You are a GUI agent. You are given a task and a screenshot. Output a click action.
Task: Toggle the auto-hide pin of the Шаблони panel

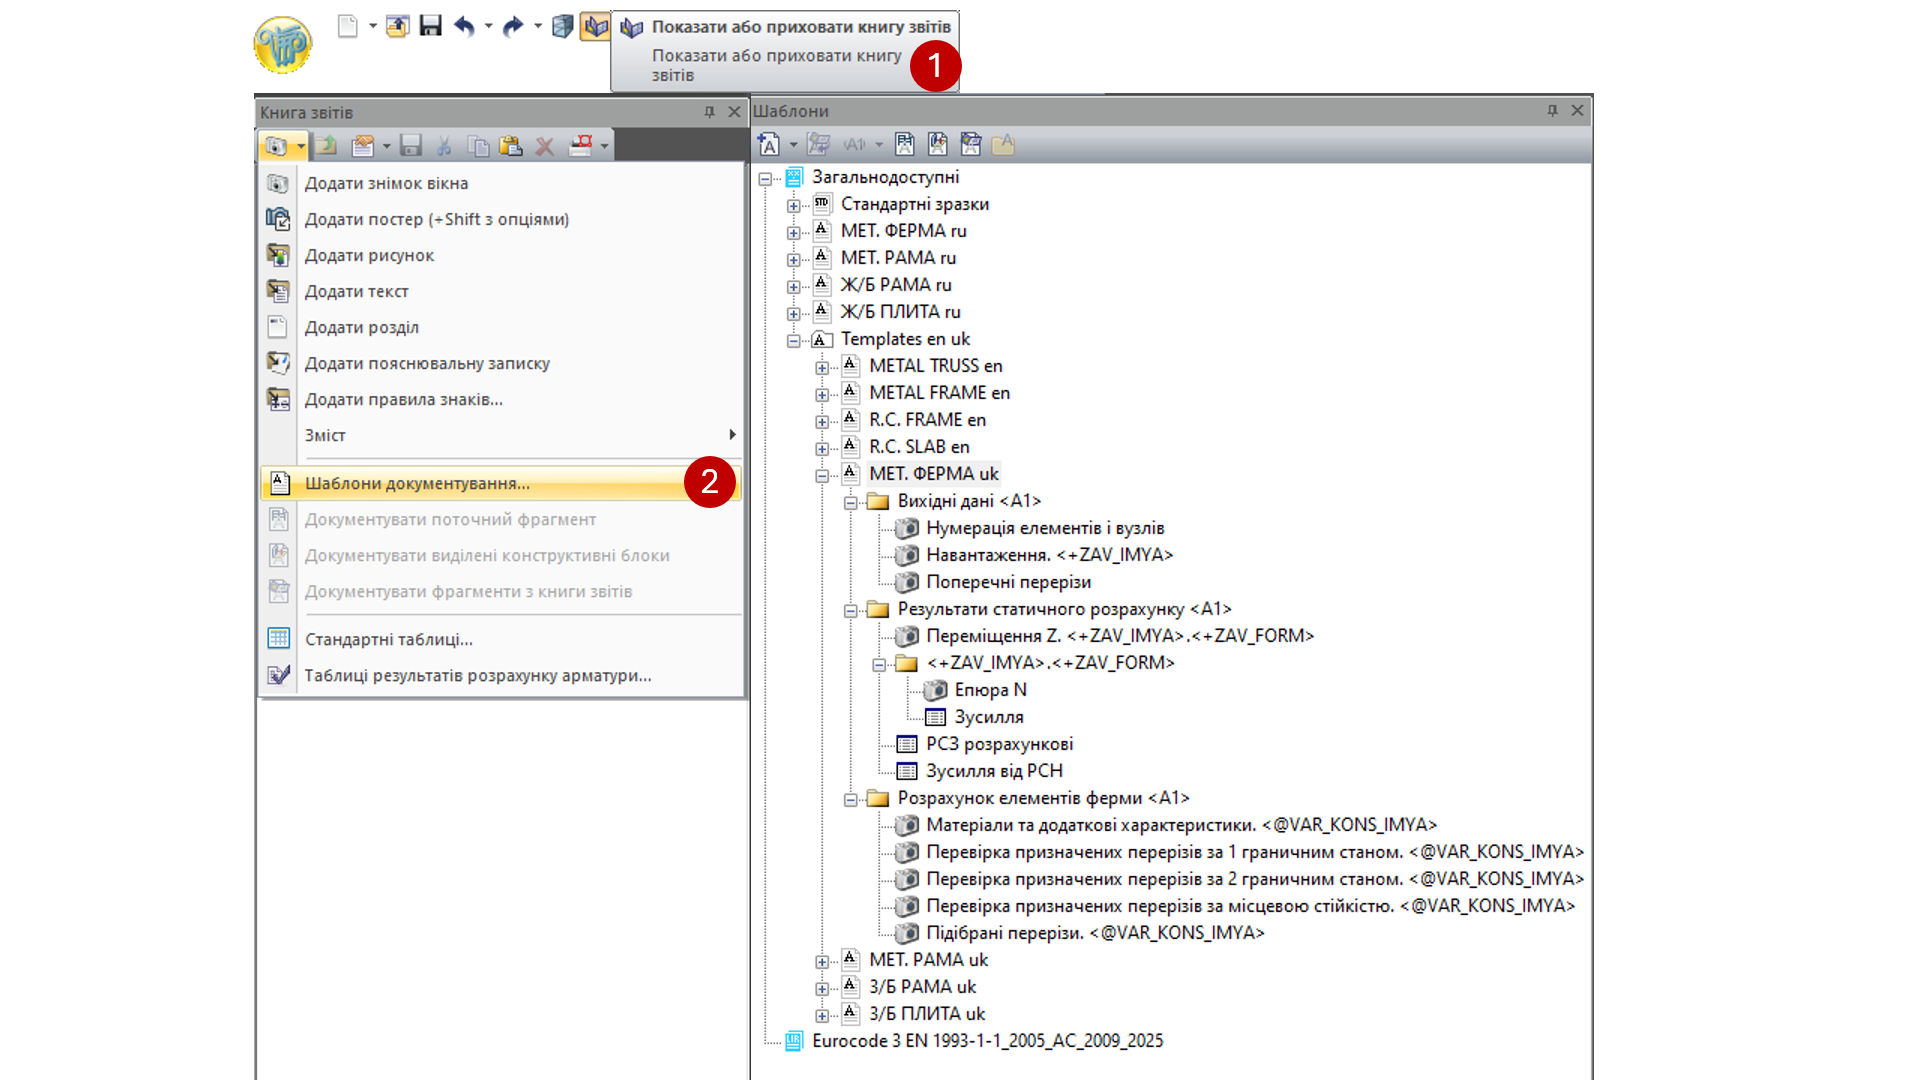[x=1552, y=111]
